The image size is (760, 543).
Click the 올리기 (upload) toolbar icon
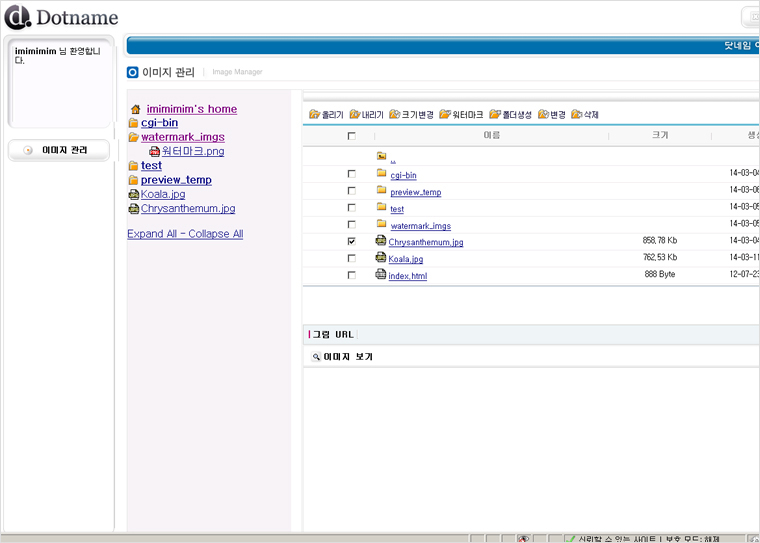(314, 115)
